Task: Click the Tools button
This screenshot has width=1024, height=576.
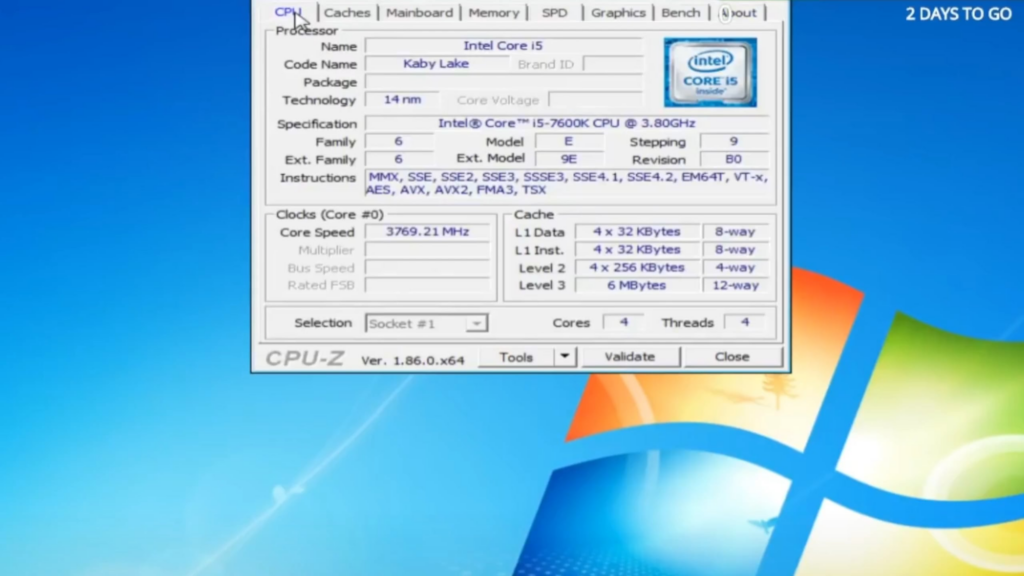Action: click(516, 357)
